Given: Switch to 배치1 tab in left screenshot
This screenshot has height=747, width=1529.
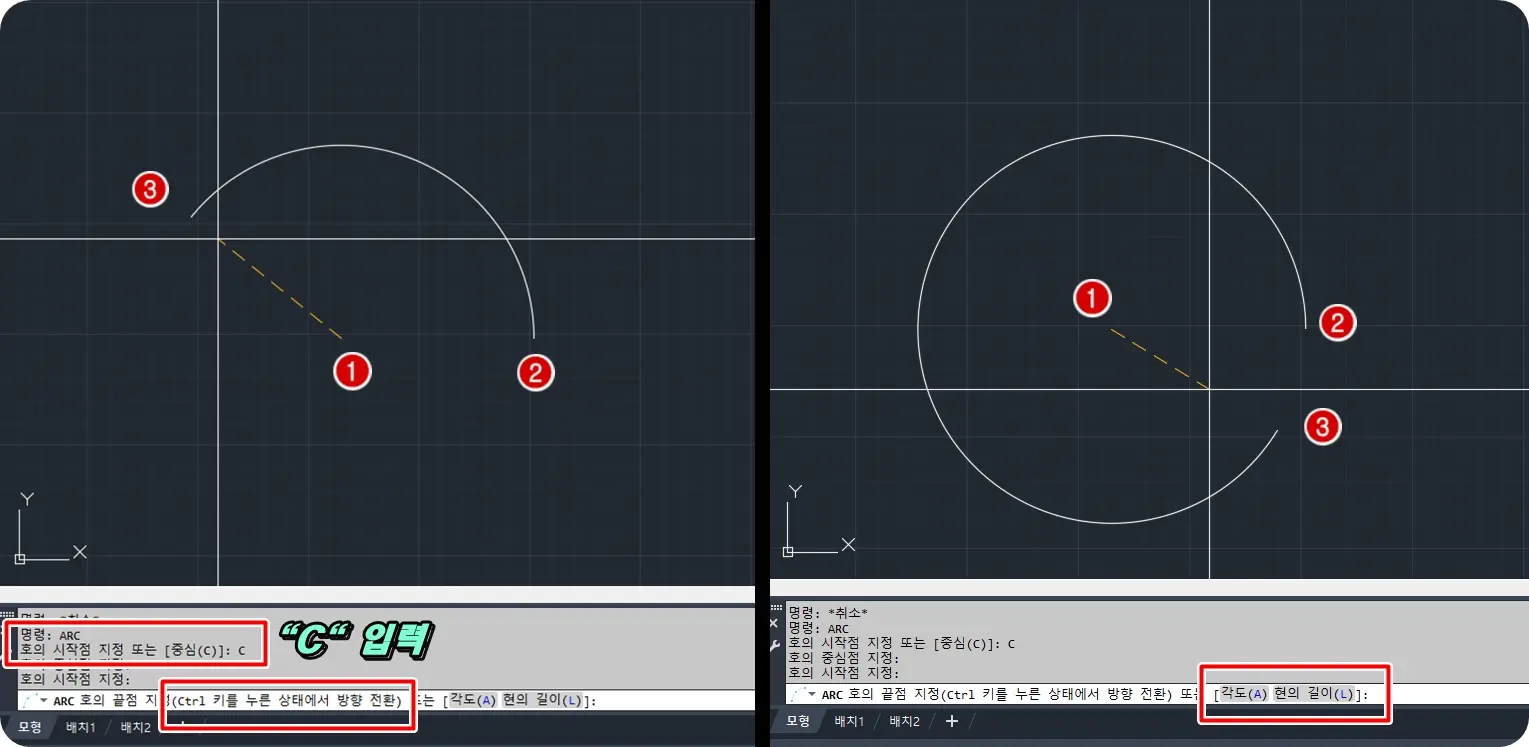Looking at the screenshot, I should [x=81, y=727].
